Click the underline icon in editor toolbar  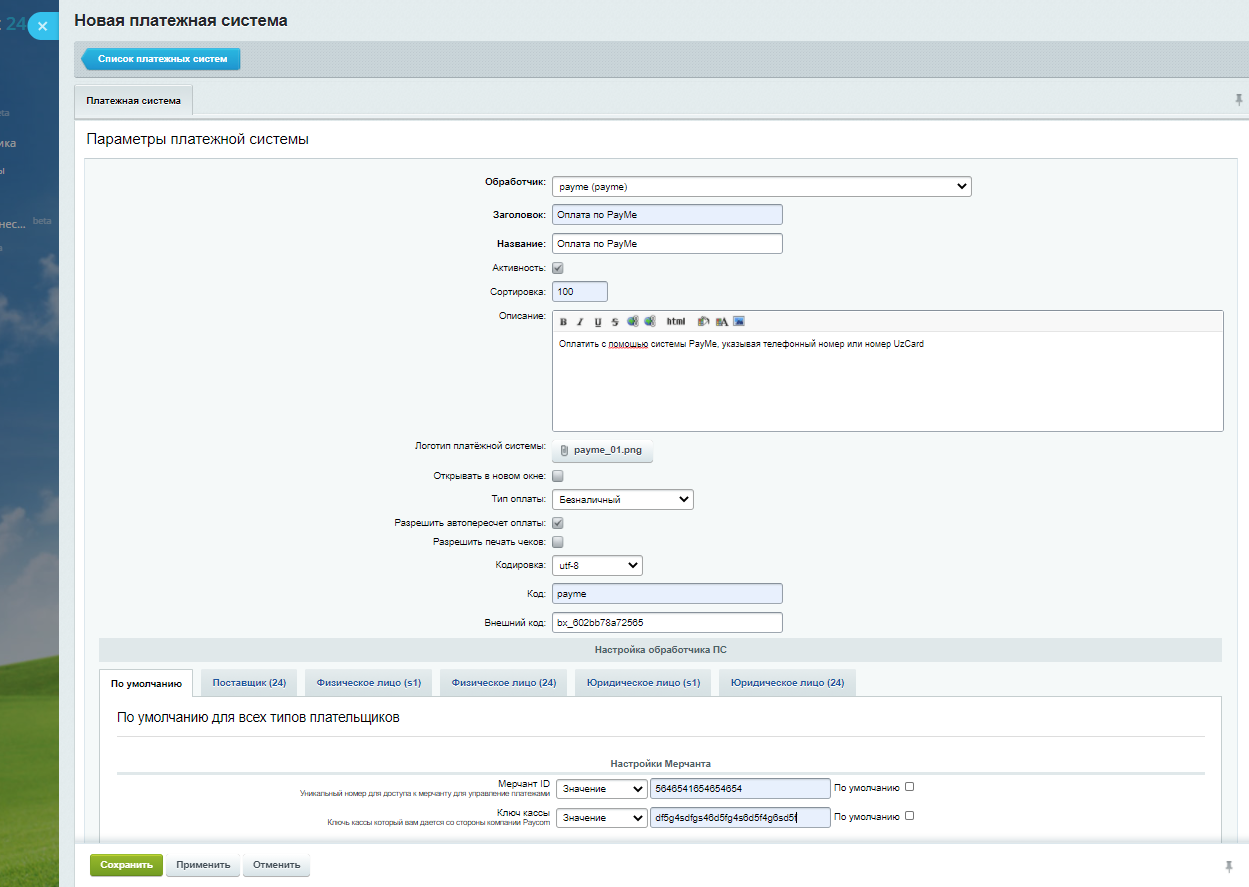click(598, 322)
